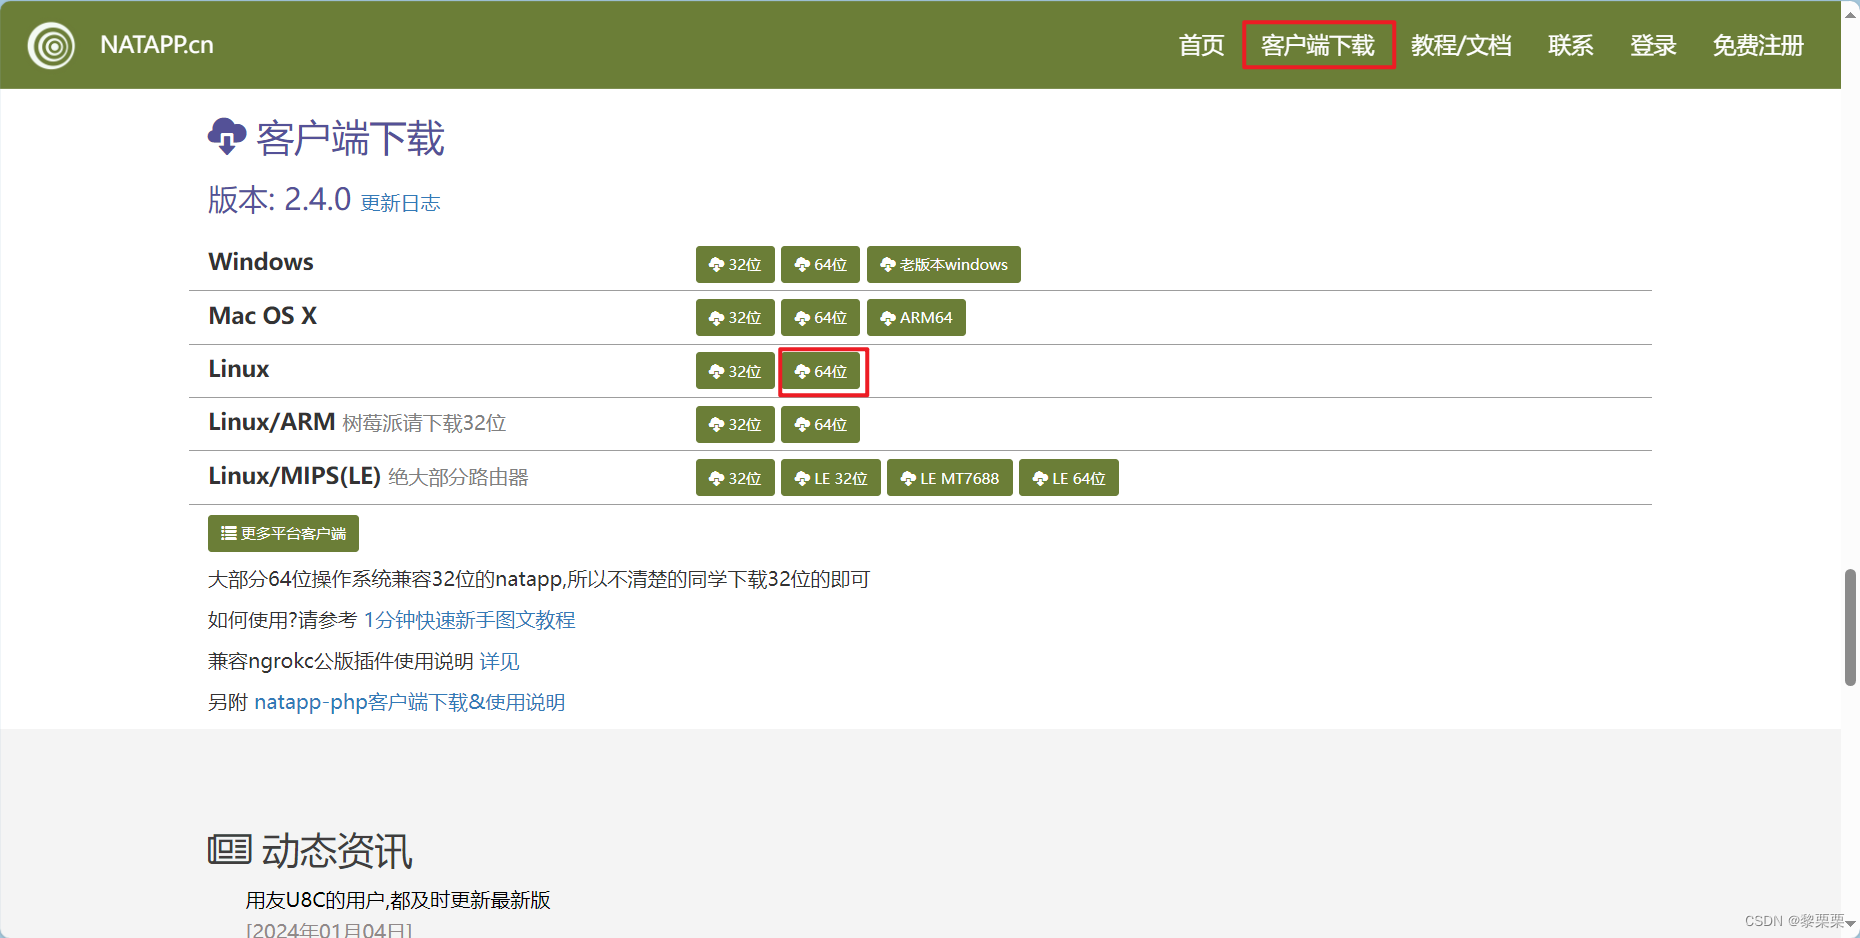Image resolution: width=1860 pixels, height=938 pixels.
Task: Click the Mac OS X row label
Action: [x=263, y=316]
